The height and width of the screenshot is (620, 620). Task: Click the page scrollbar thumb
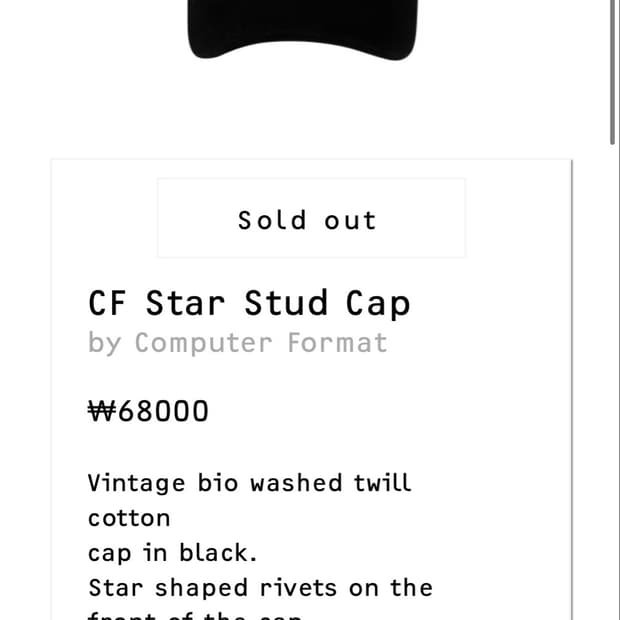click(612, 72)
